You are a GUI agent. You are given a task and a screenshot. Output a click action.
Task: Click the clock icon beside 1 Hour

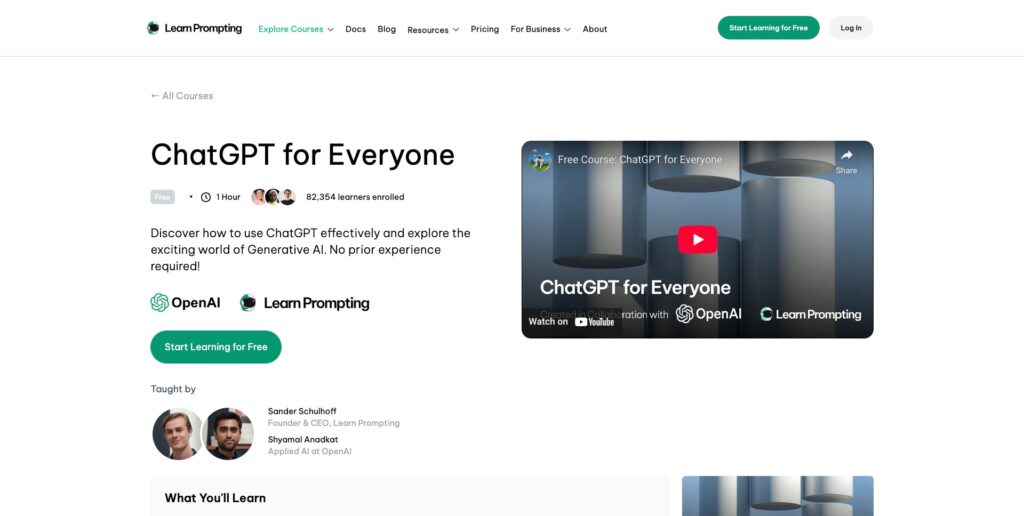coord(206,197)
